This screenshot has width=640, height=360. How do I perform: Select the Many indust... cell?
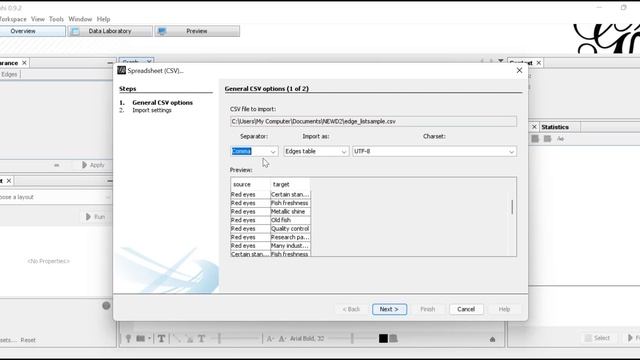point(290,246)
